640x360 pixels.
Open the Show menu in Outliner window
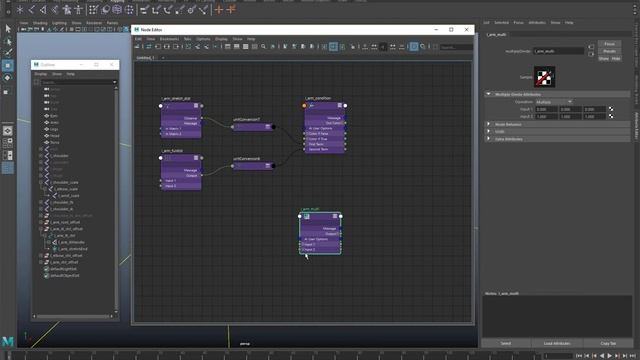click(57, 74)
